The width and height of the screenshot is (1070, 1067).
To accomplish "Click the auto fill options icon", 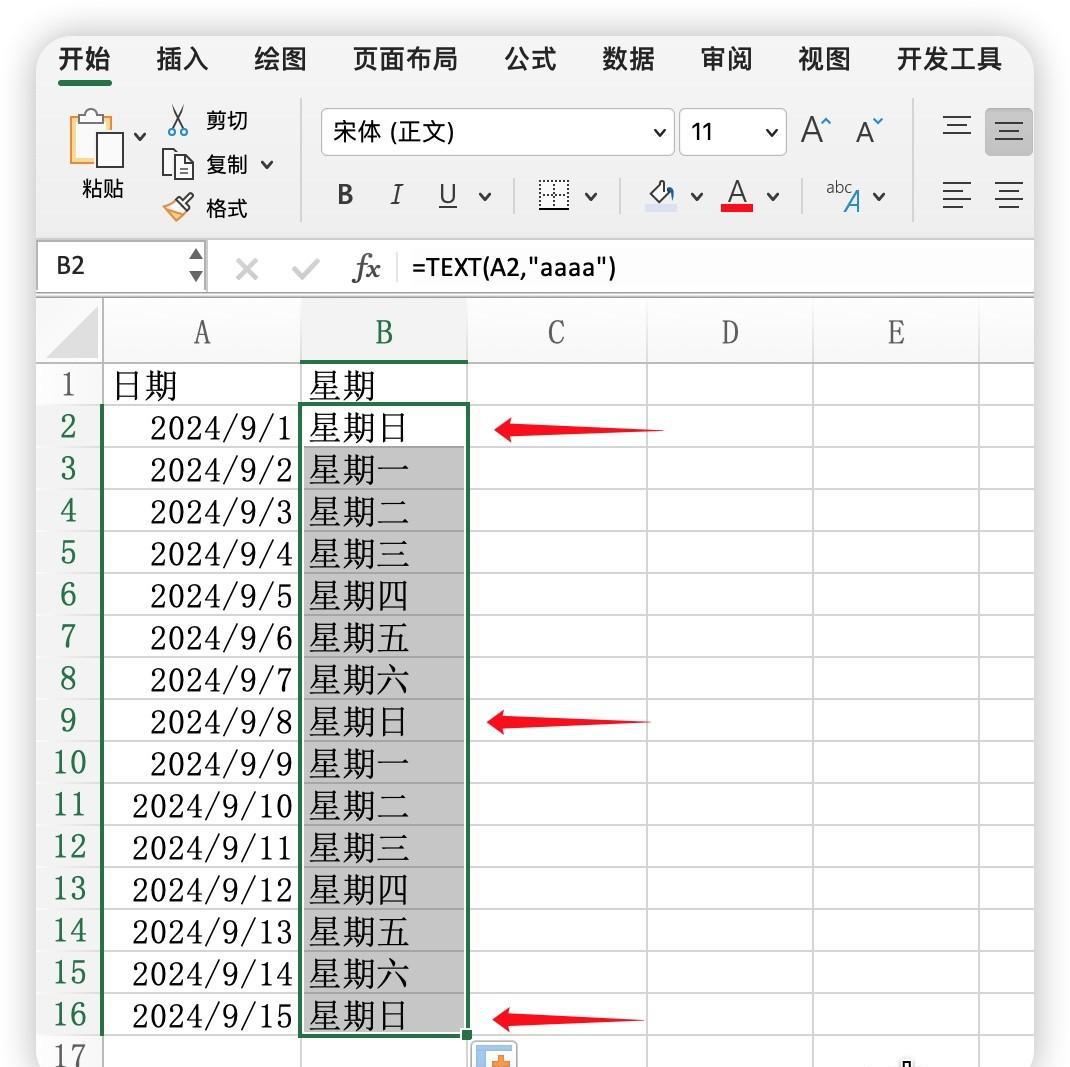I will click(x=495, y=1055).
